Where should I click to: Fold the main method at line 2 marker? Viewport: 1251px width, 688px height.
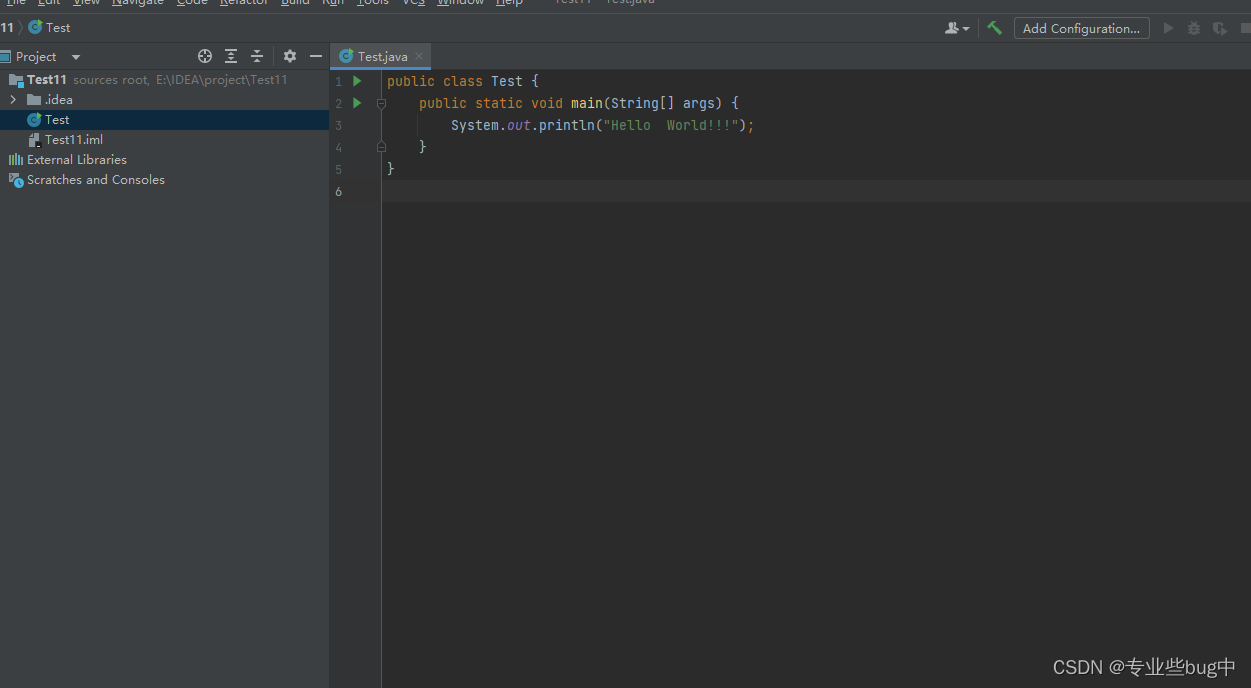(x=381, y=103)
